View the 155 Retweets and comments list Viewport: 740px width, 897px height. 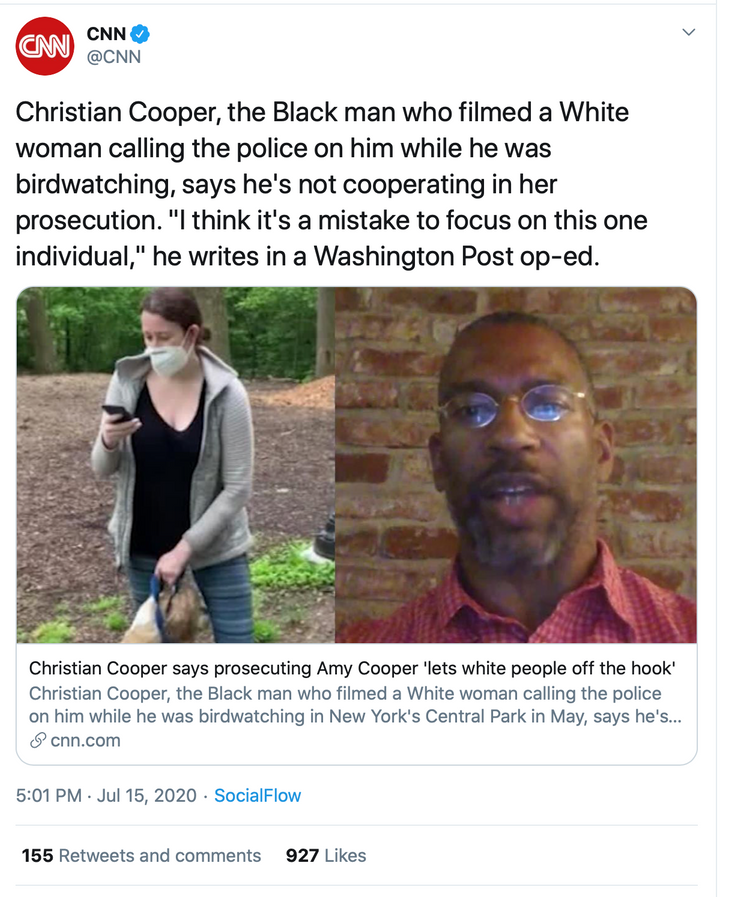[141, 856]
